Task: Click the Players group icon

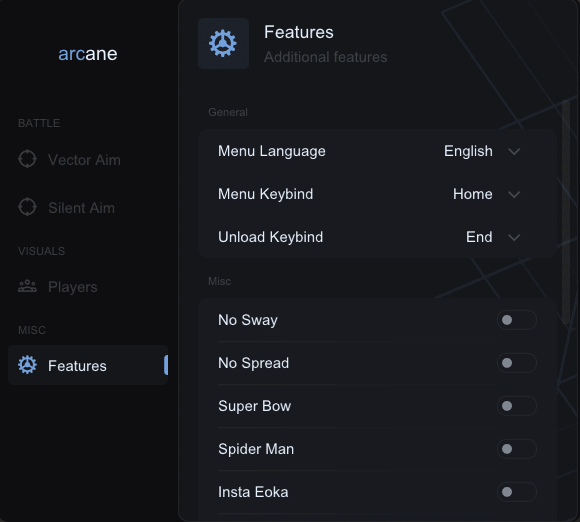Action: pyautogui.click(x=27, y=286)
